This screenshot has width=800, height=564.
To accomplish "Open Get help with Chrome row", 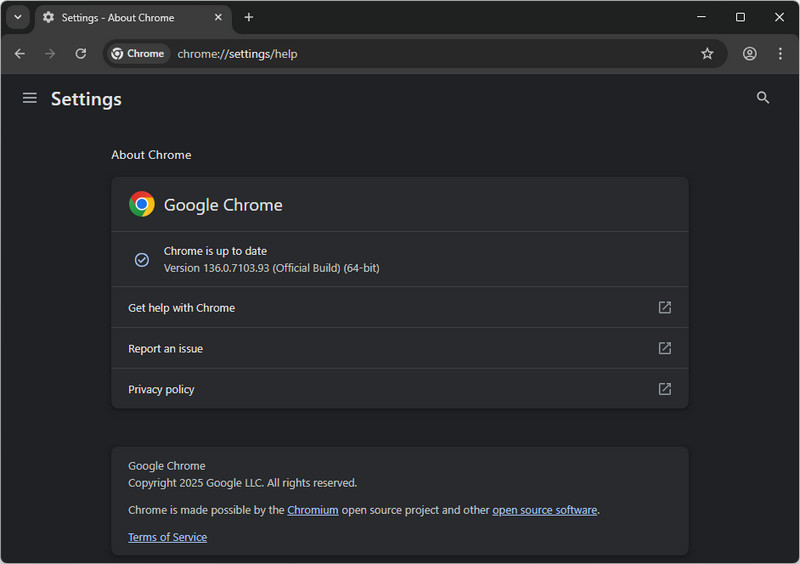I will pyautogui.click(x=400, y=307).
